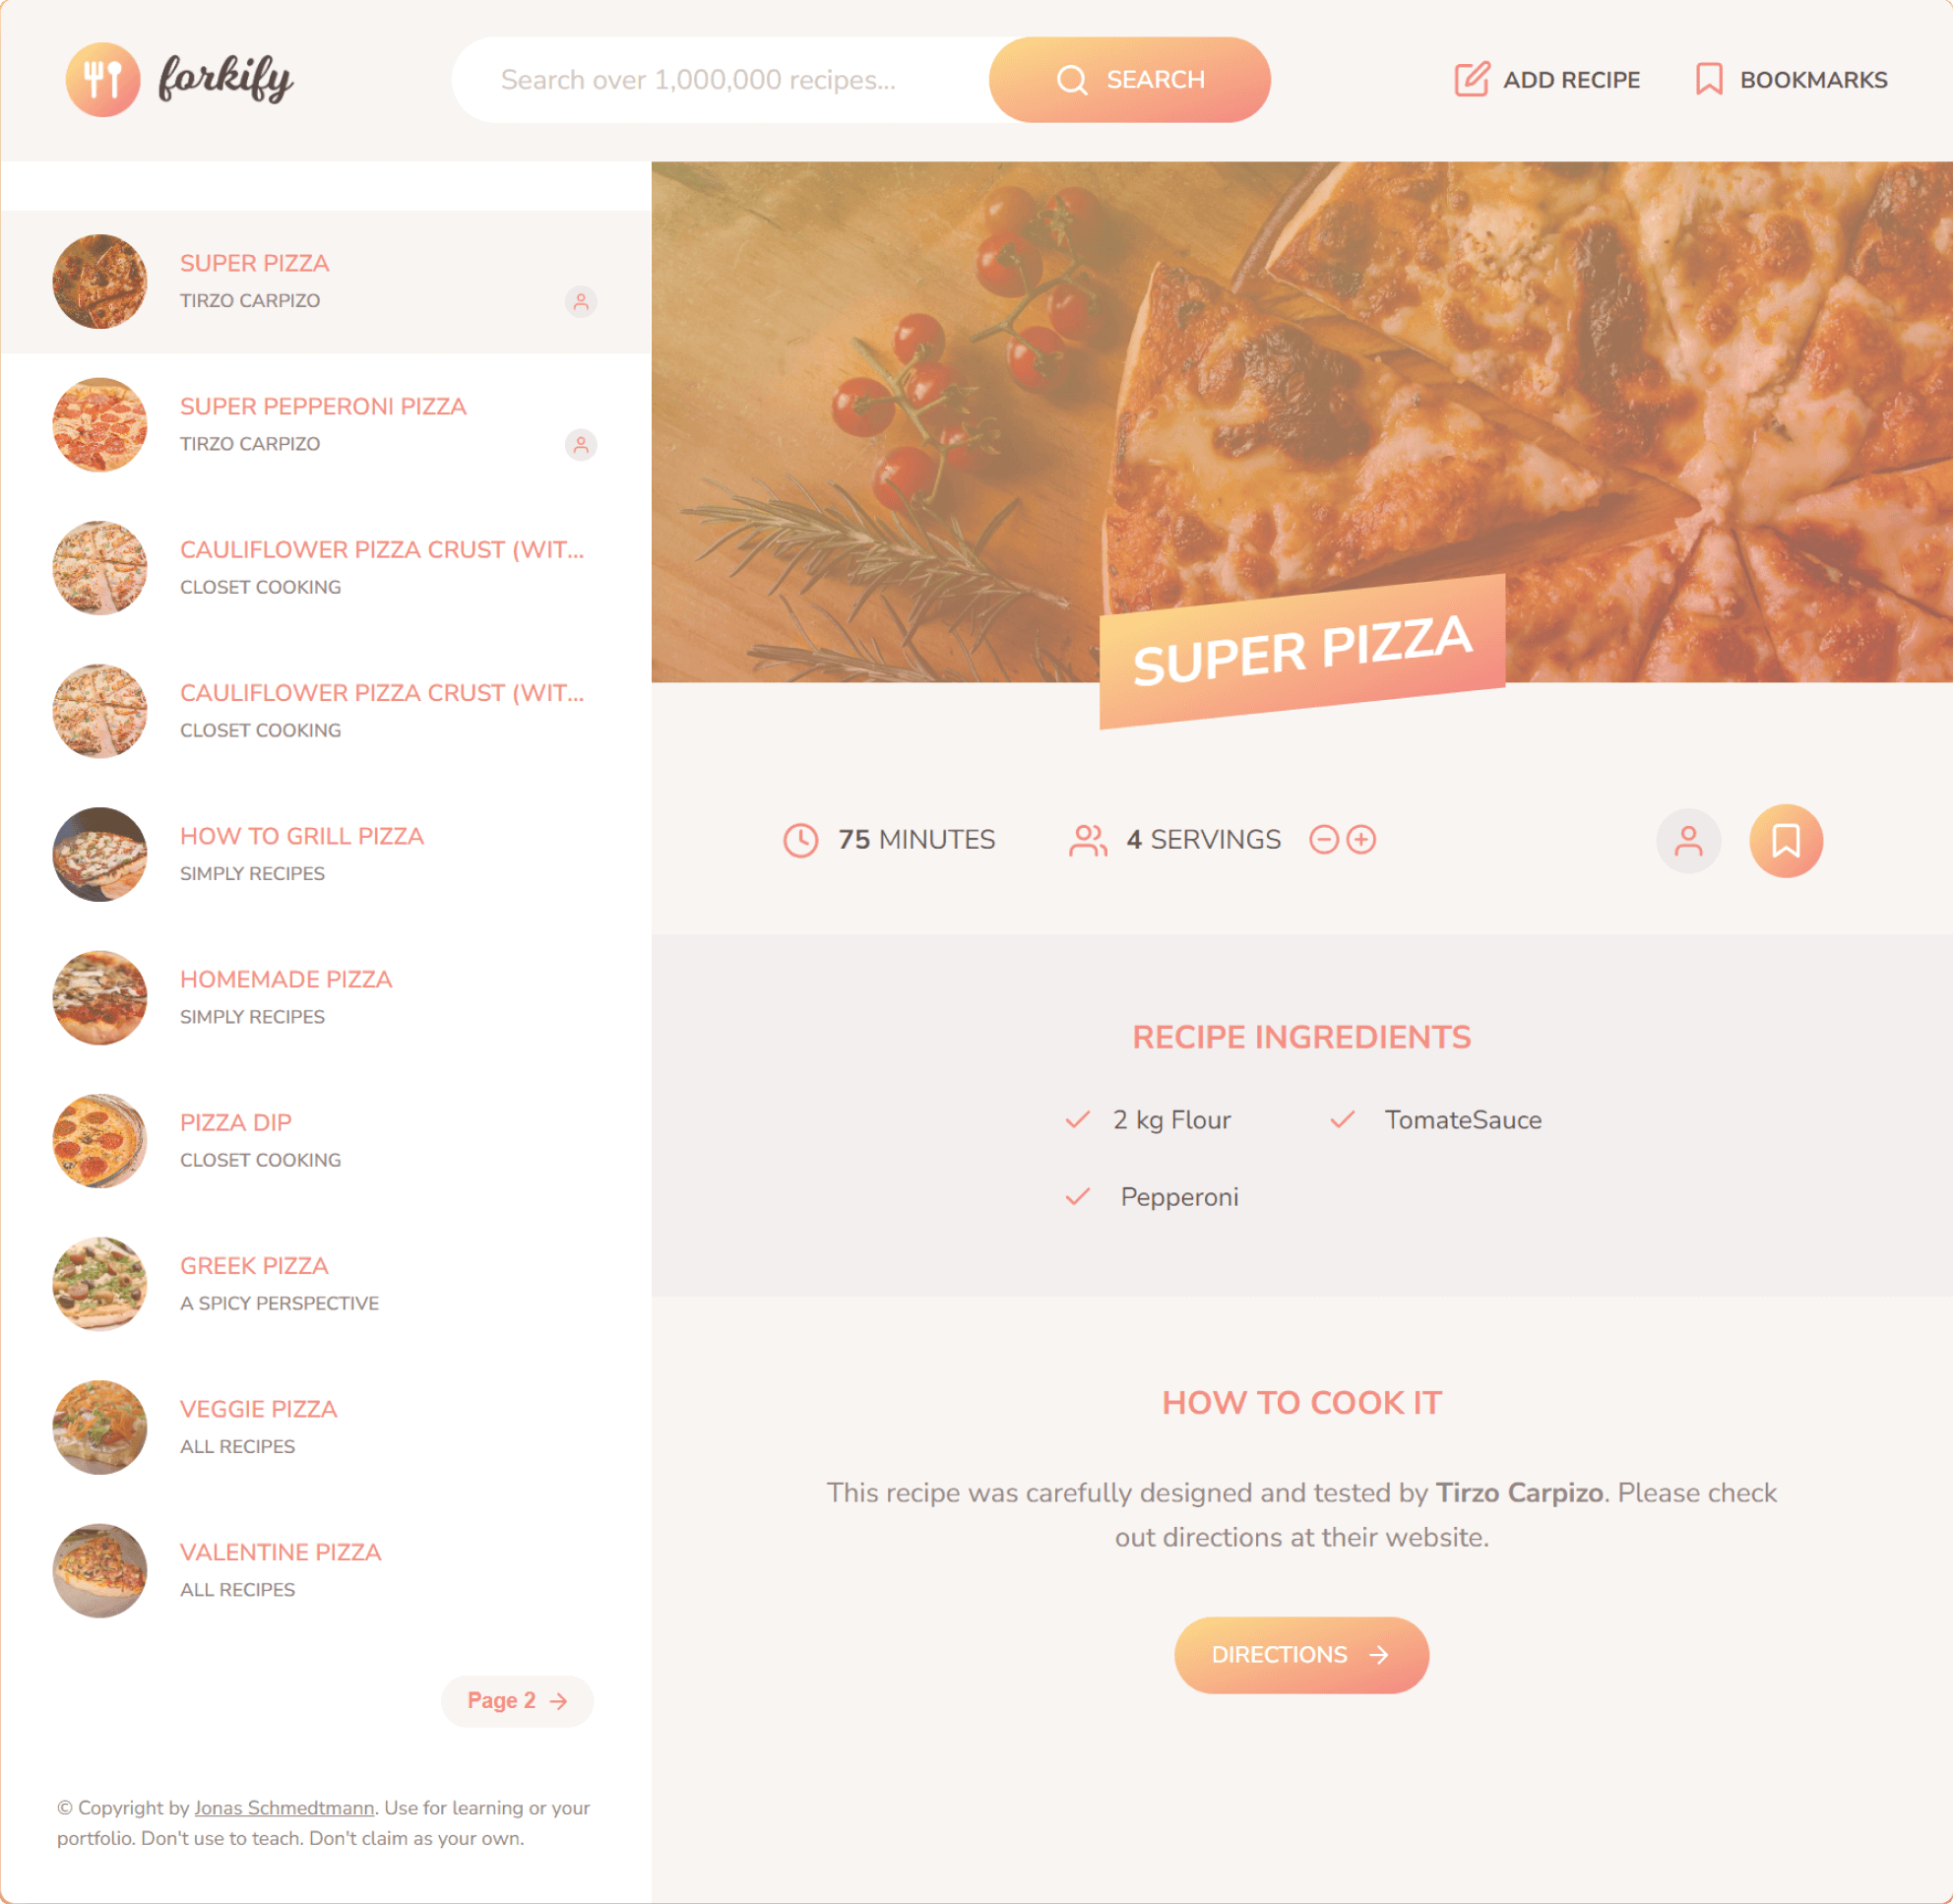Click the DIRECTIONS button for recipe steps
This screenshot has width=1953, height=1904.
point(1302,1655)
